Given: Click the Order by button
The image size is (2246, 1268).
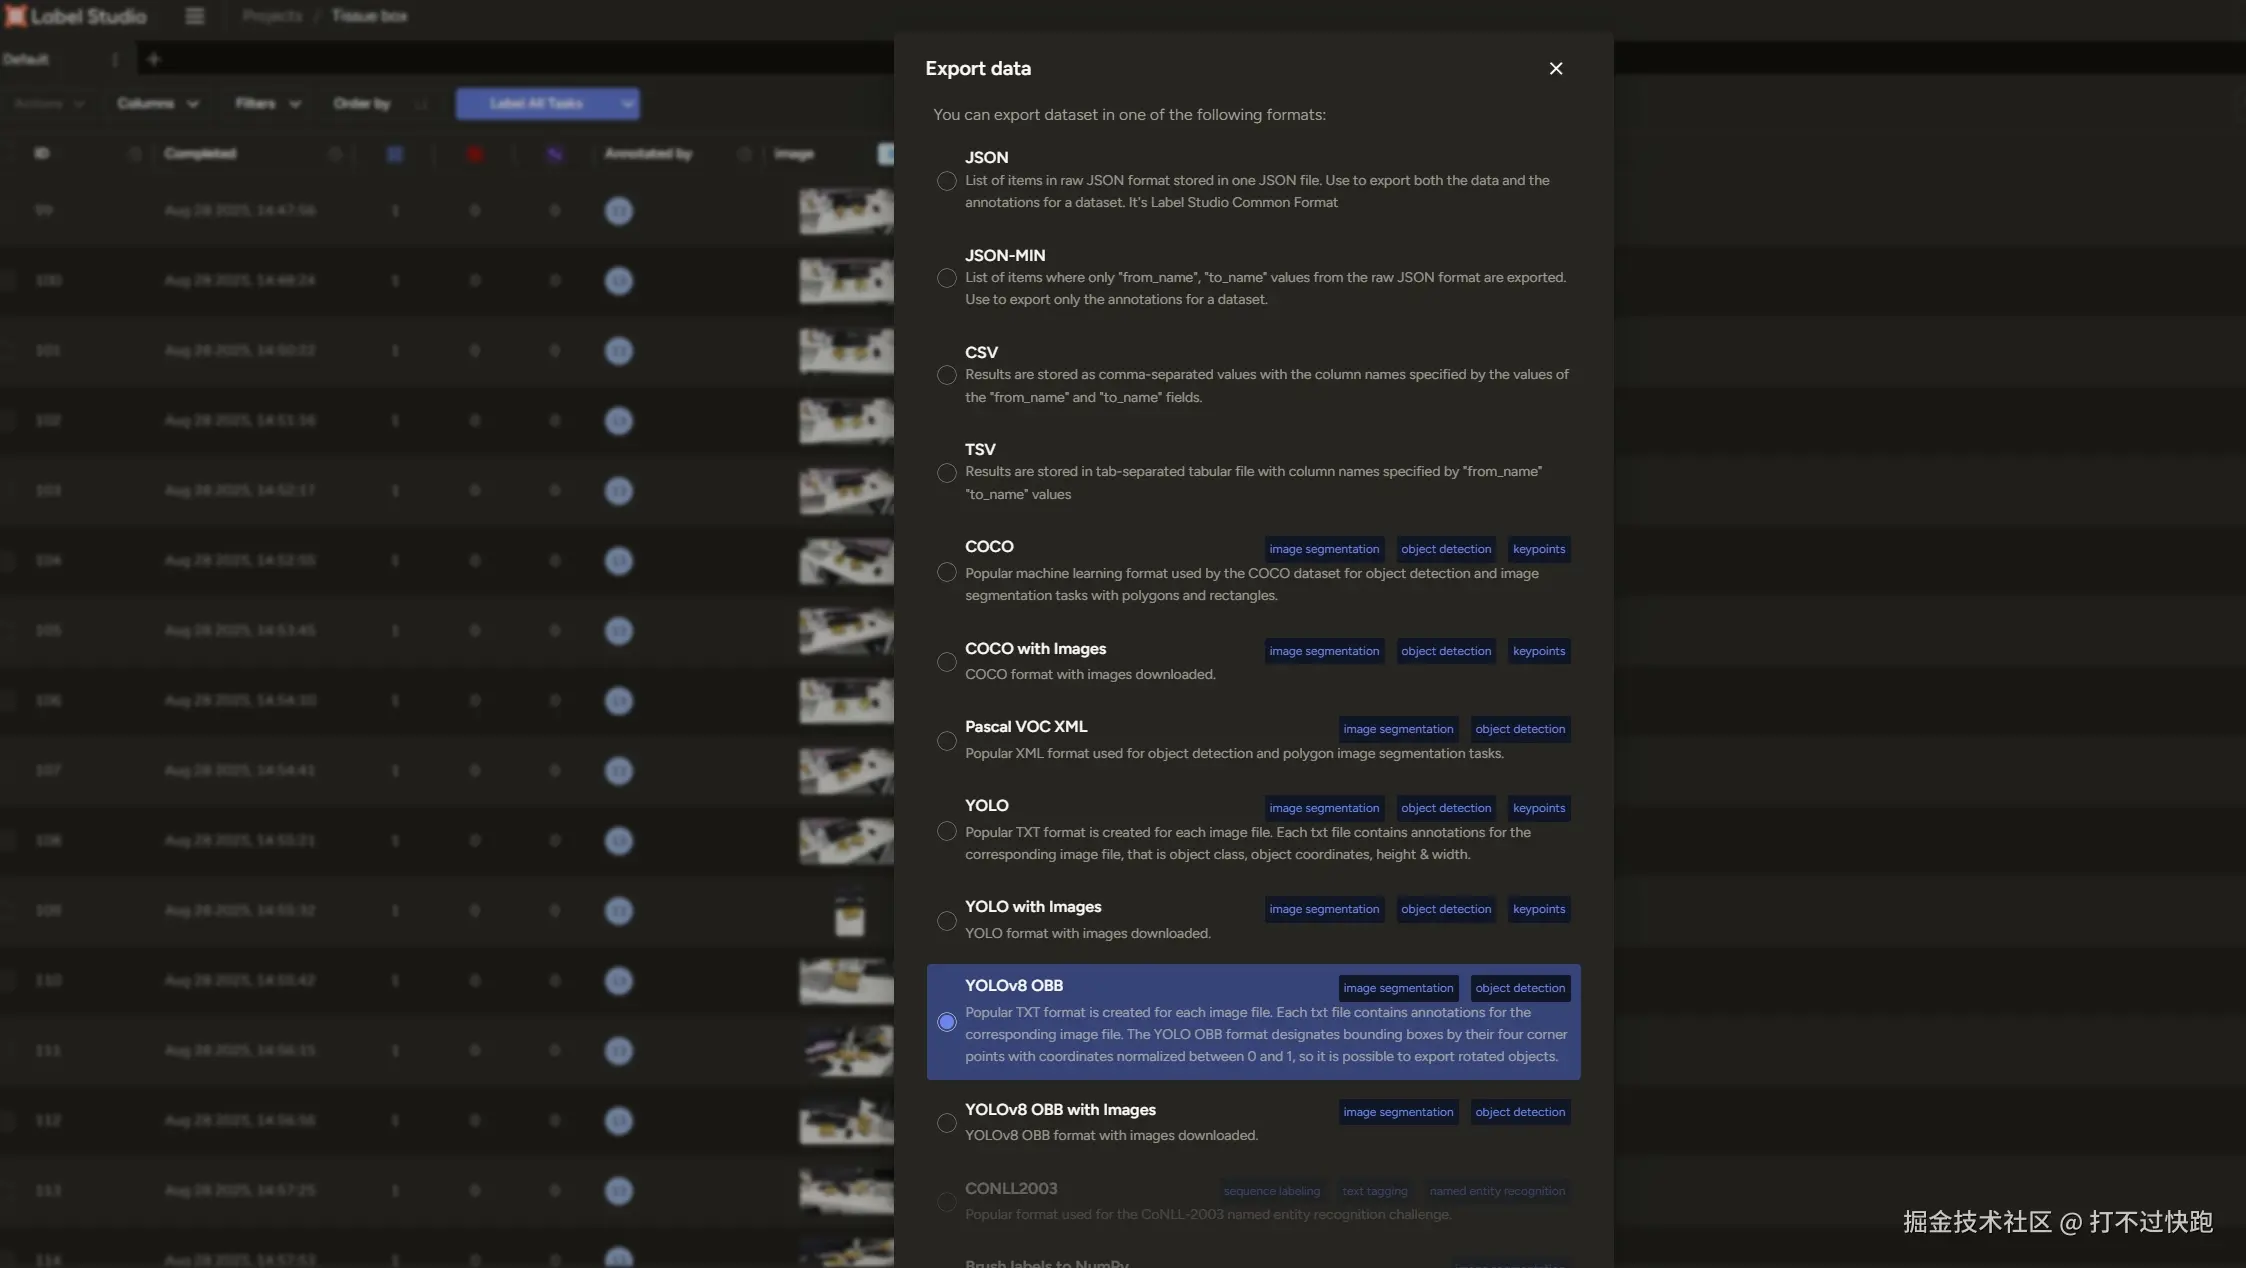Looking at the screenshot, I should pos(361,104).
